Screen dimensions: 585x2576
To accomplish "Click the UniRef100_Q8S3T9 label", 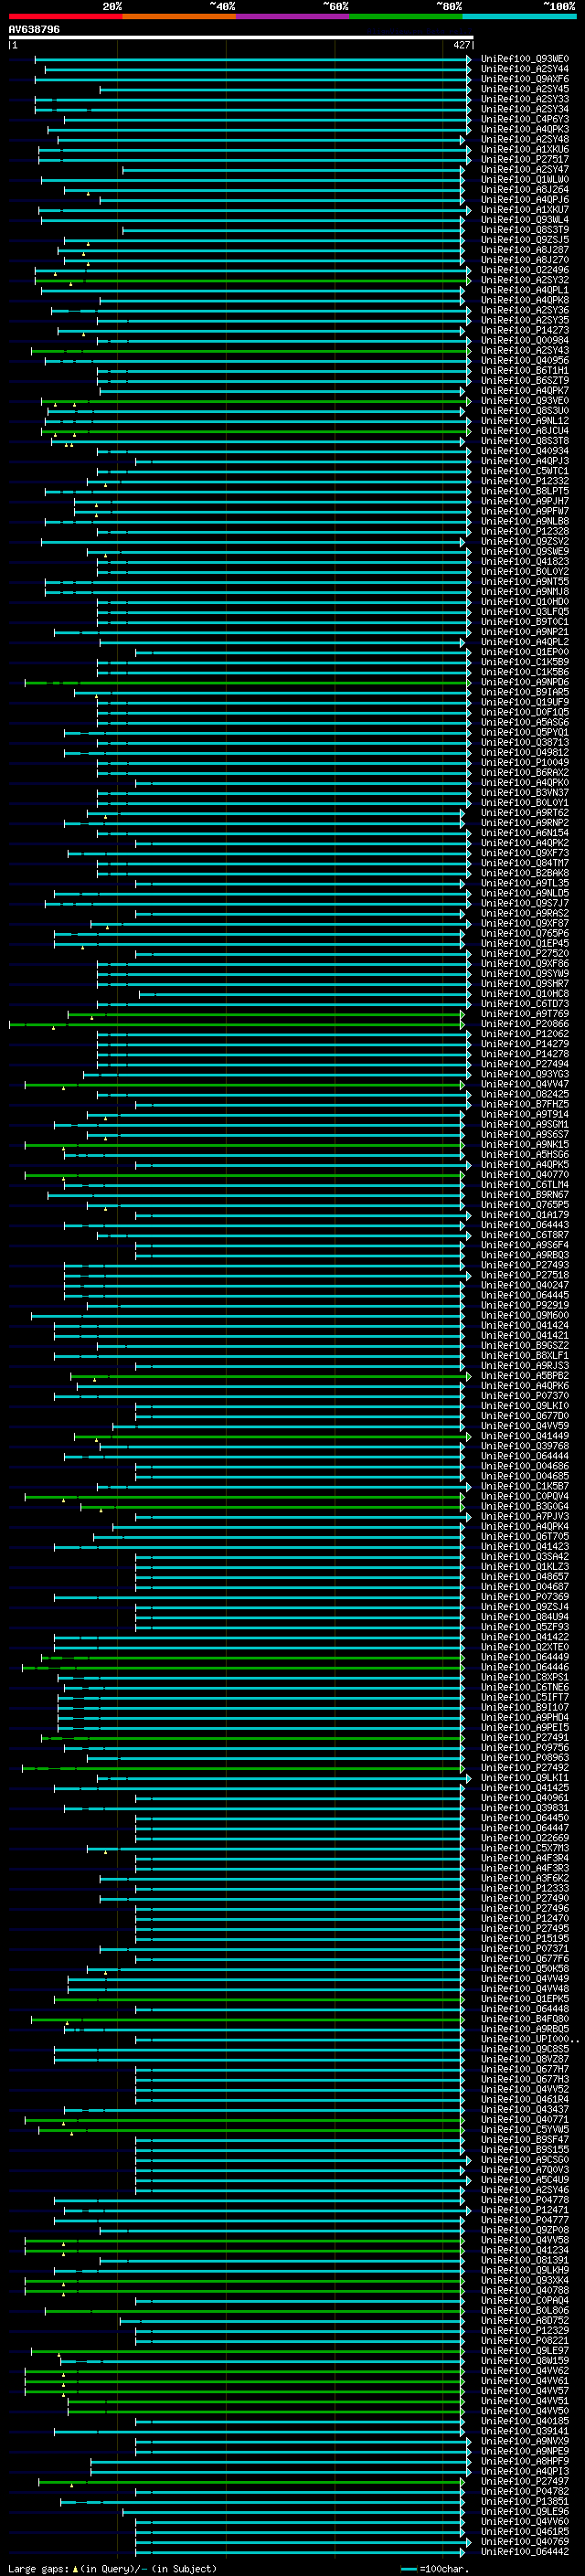I will [525, 230].
